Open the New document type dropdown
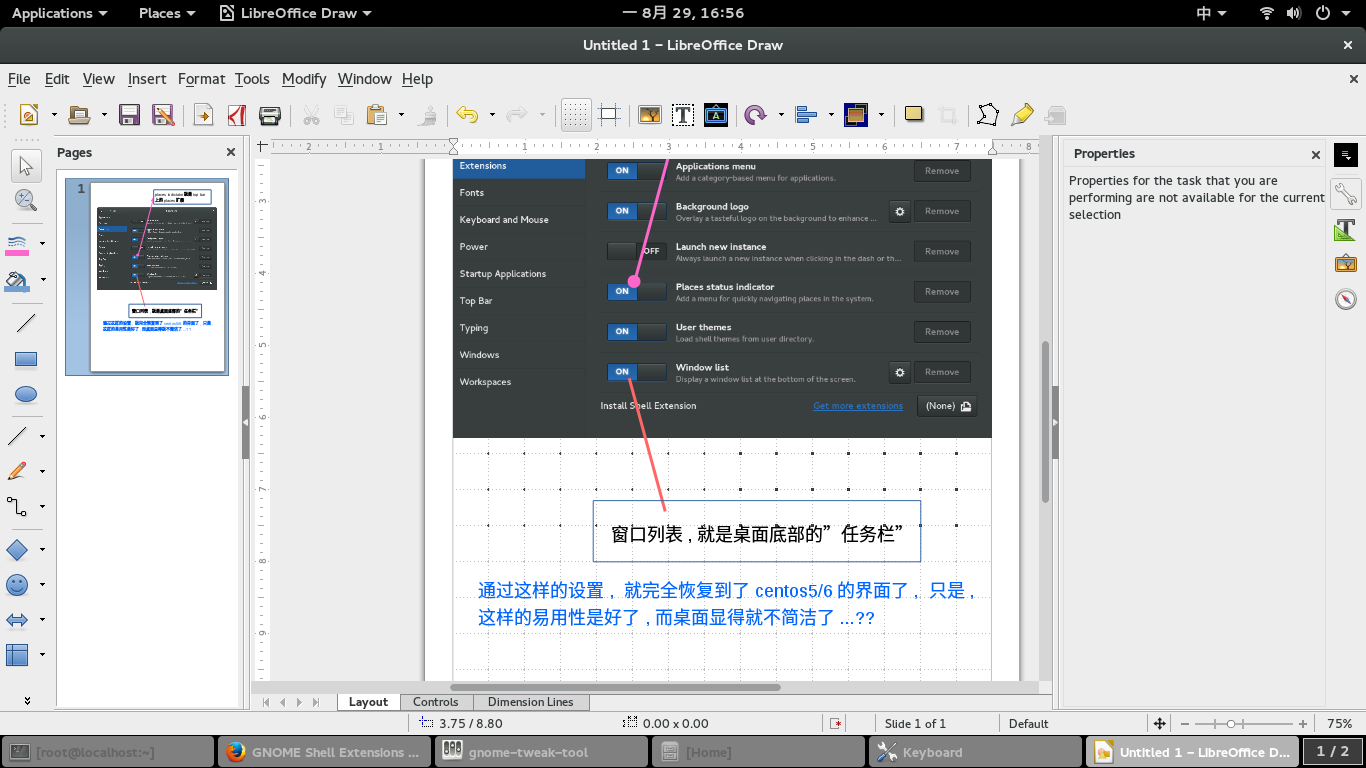The width and height of the screenshot is (1366, 768). [x=52, y=115]
